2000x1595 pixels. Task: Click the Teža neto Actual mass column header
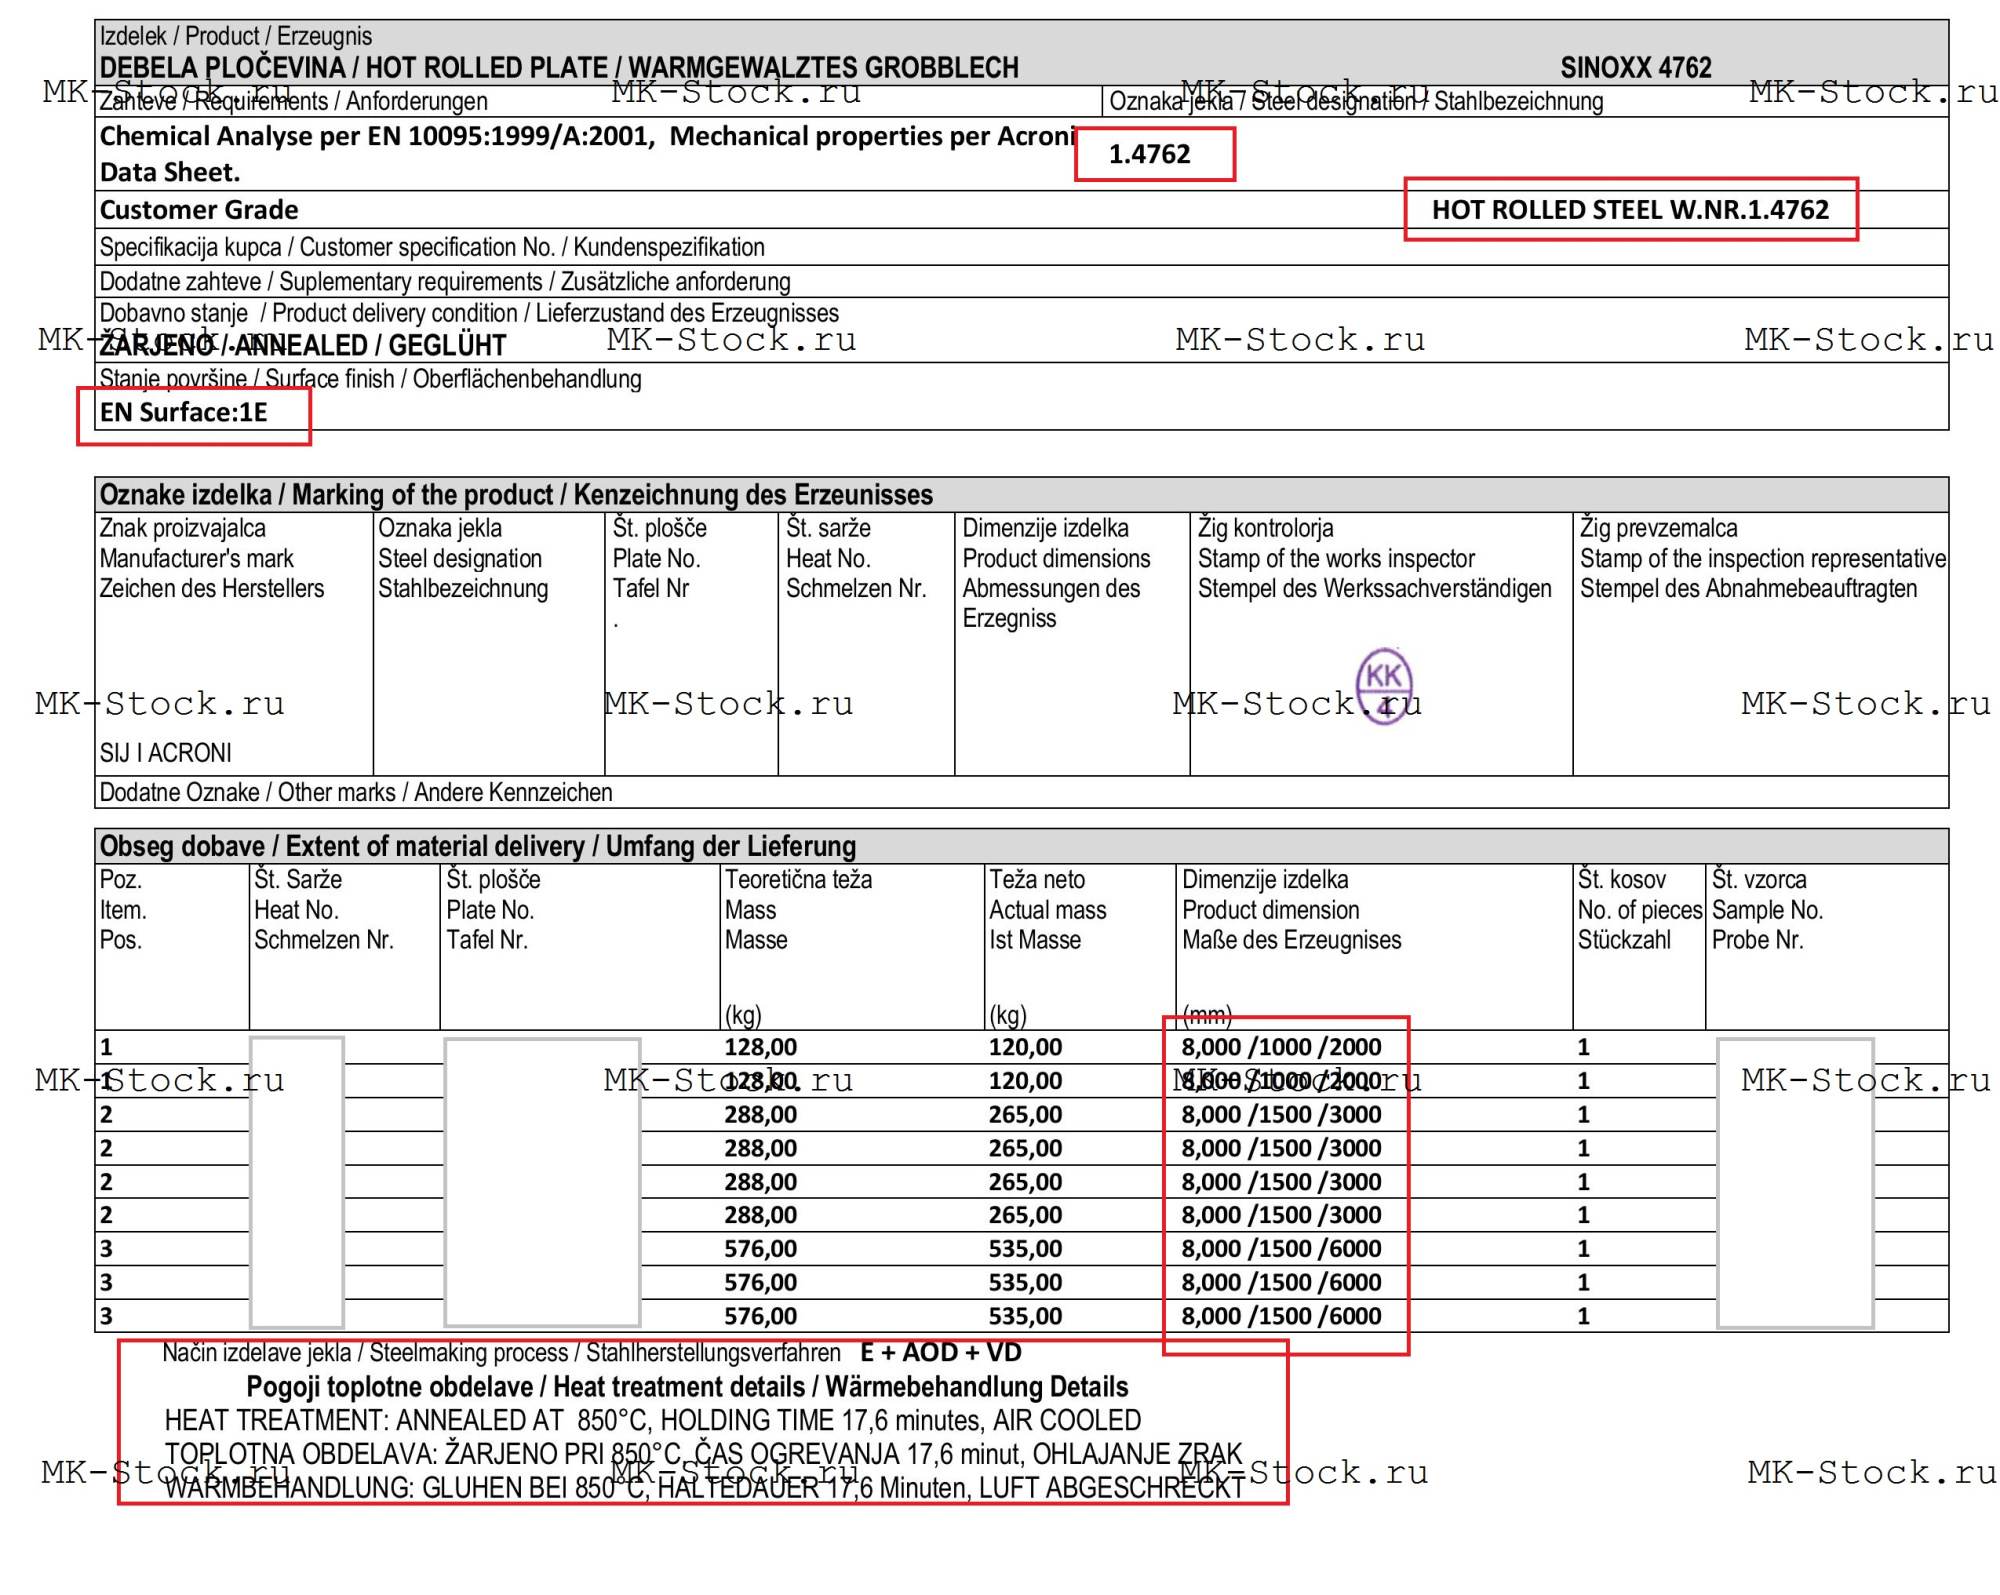pyautogui.click(x=1048, y=910)
